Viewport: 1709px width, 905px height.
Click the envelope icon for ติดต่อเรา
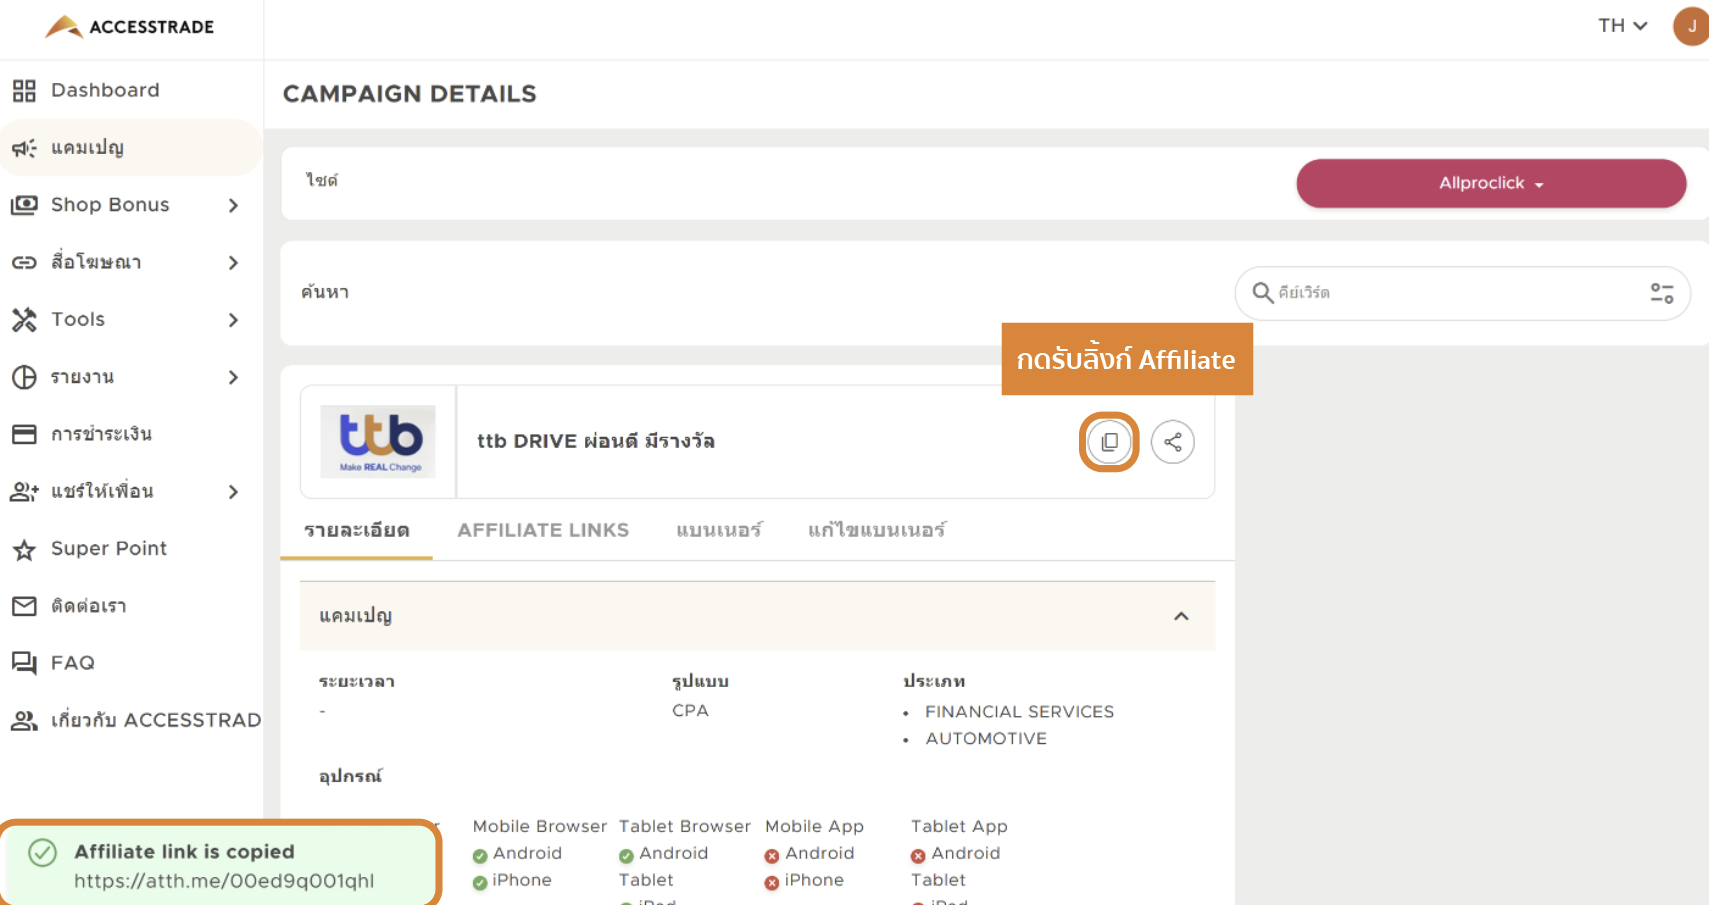coord(24,606)
